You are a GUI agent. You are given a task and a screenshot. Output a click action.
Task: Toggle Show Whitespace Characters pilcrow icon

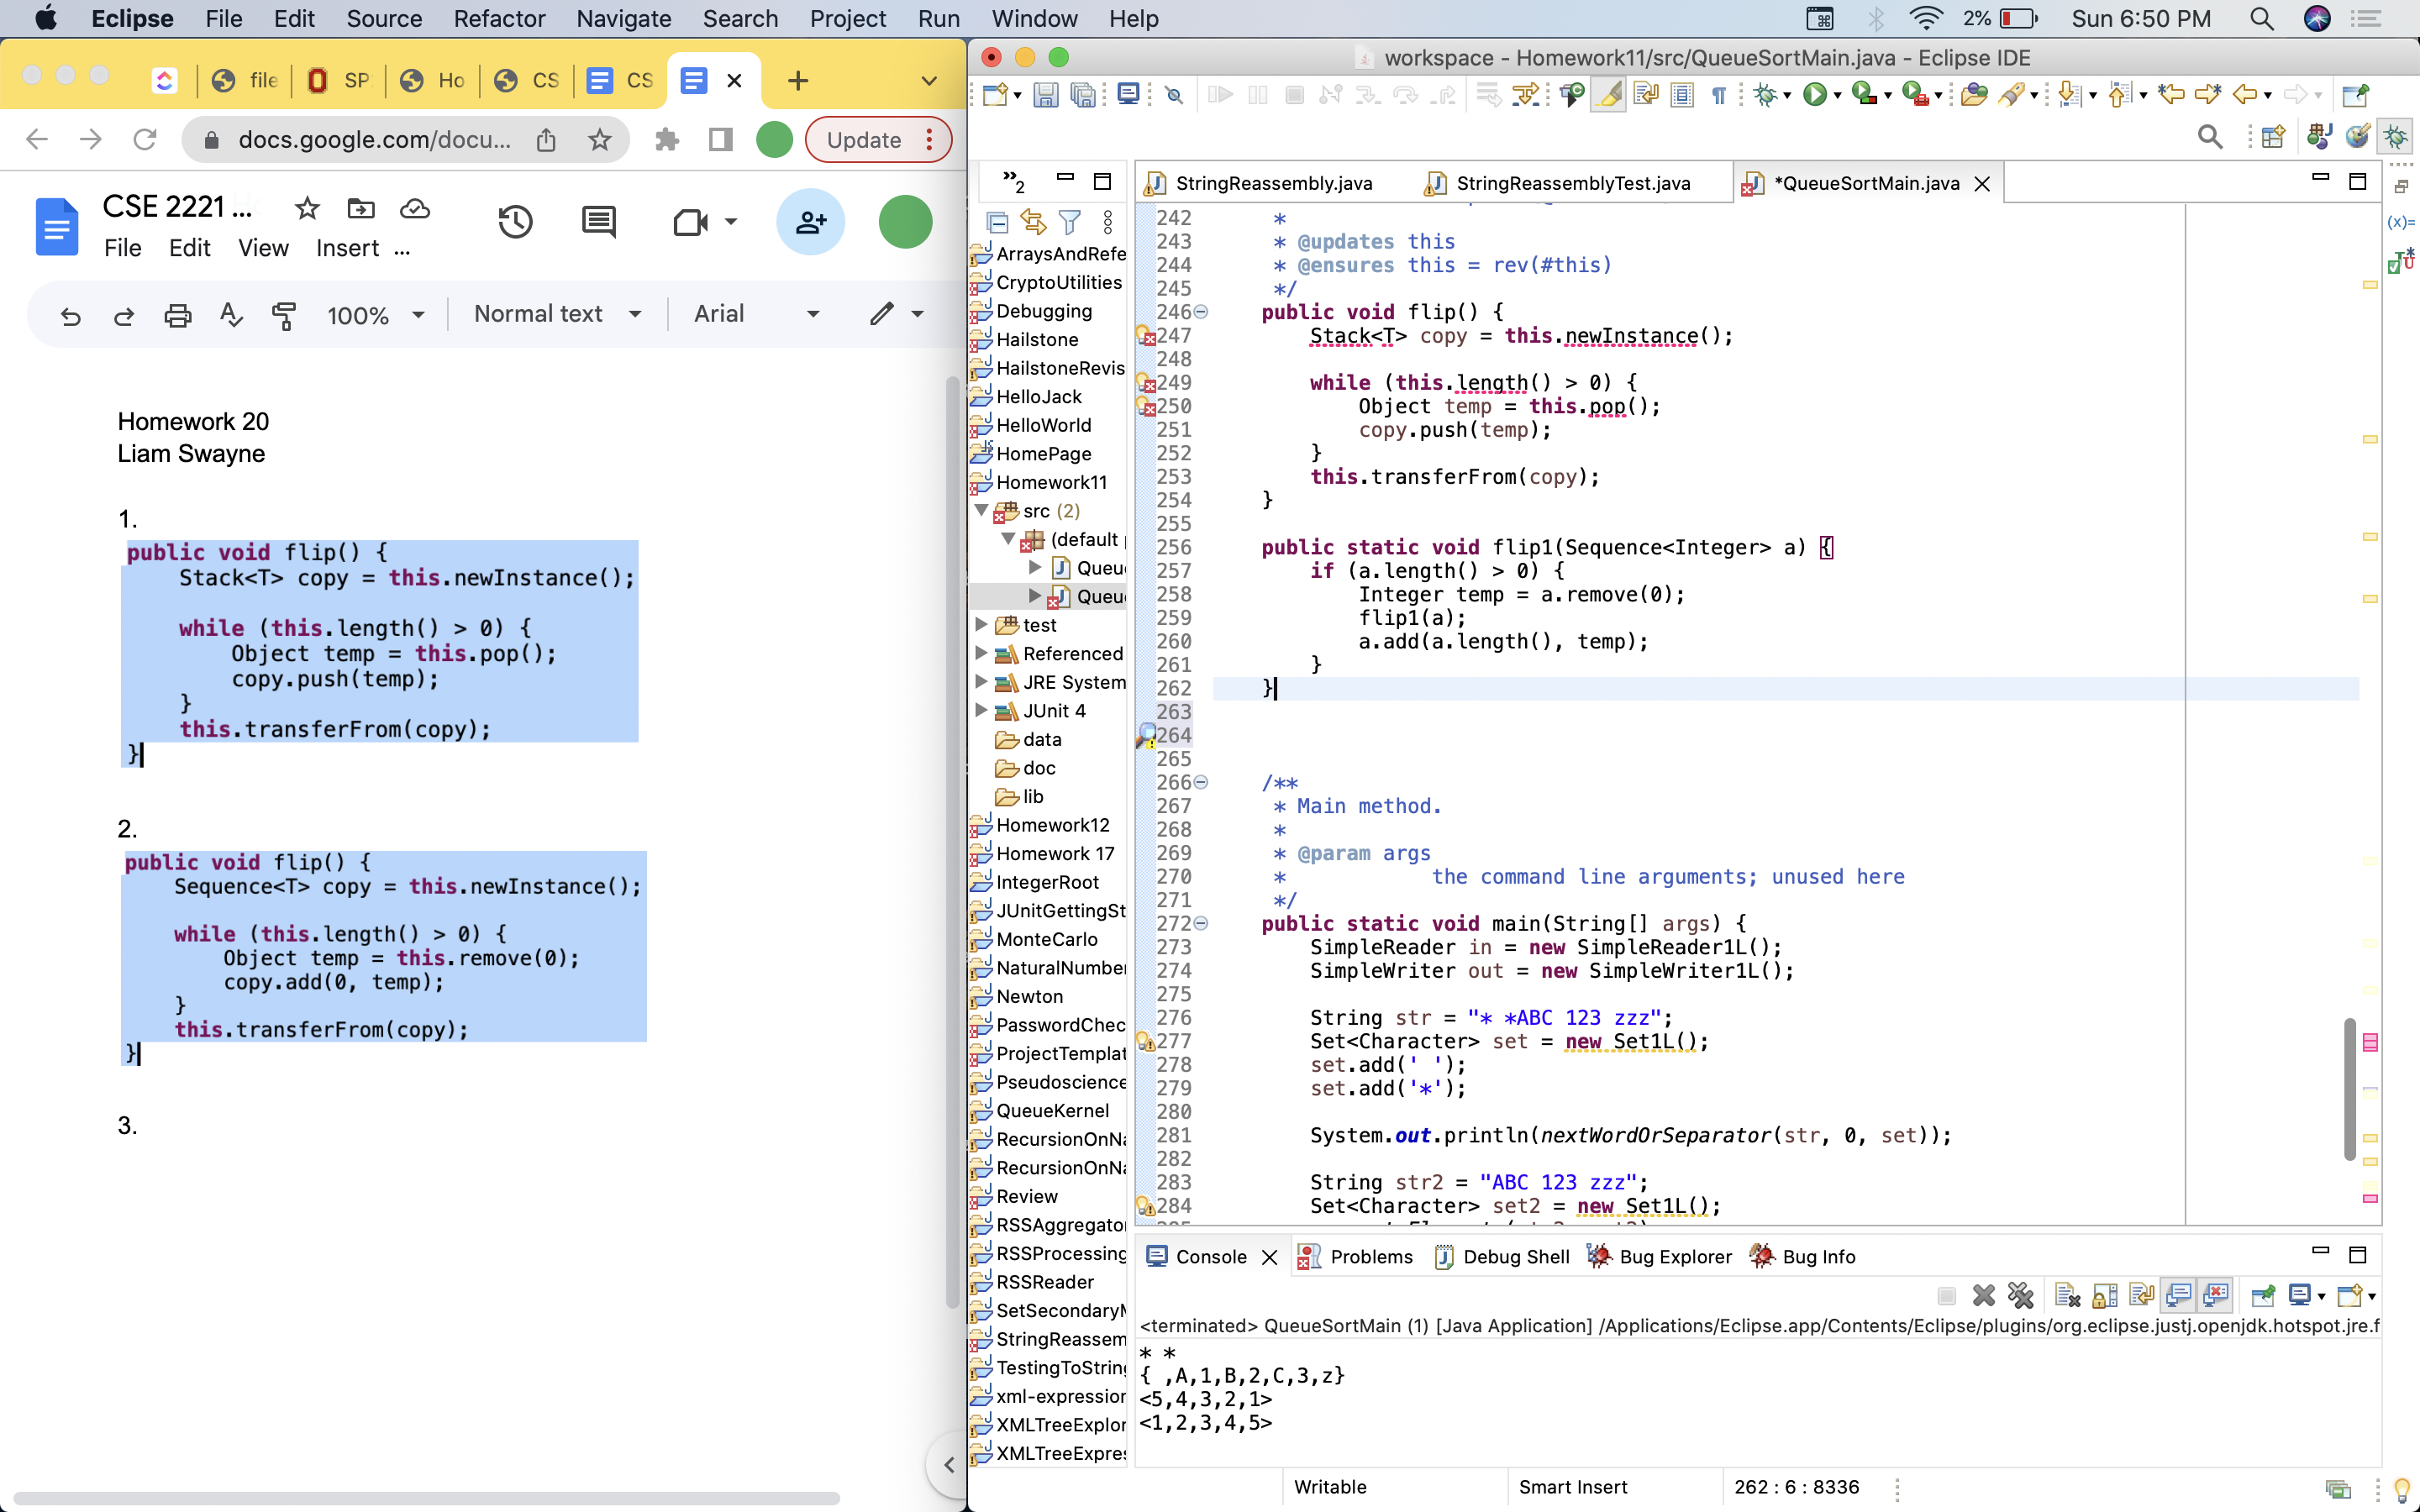(1718, 95)
